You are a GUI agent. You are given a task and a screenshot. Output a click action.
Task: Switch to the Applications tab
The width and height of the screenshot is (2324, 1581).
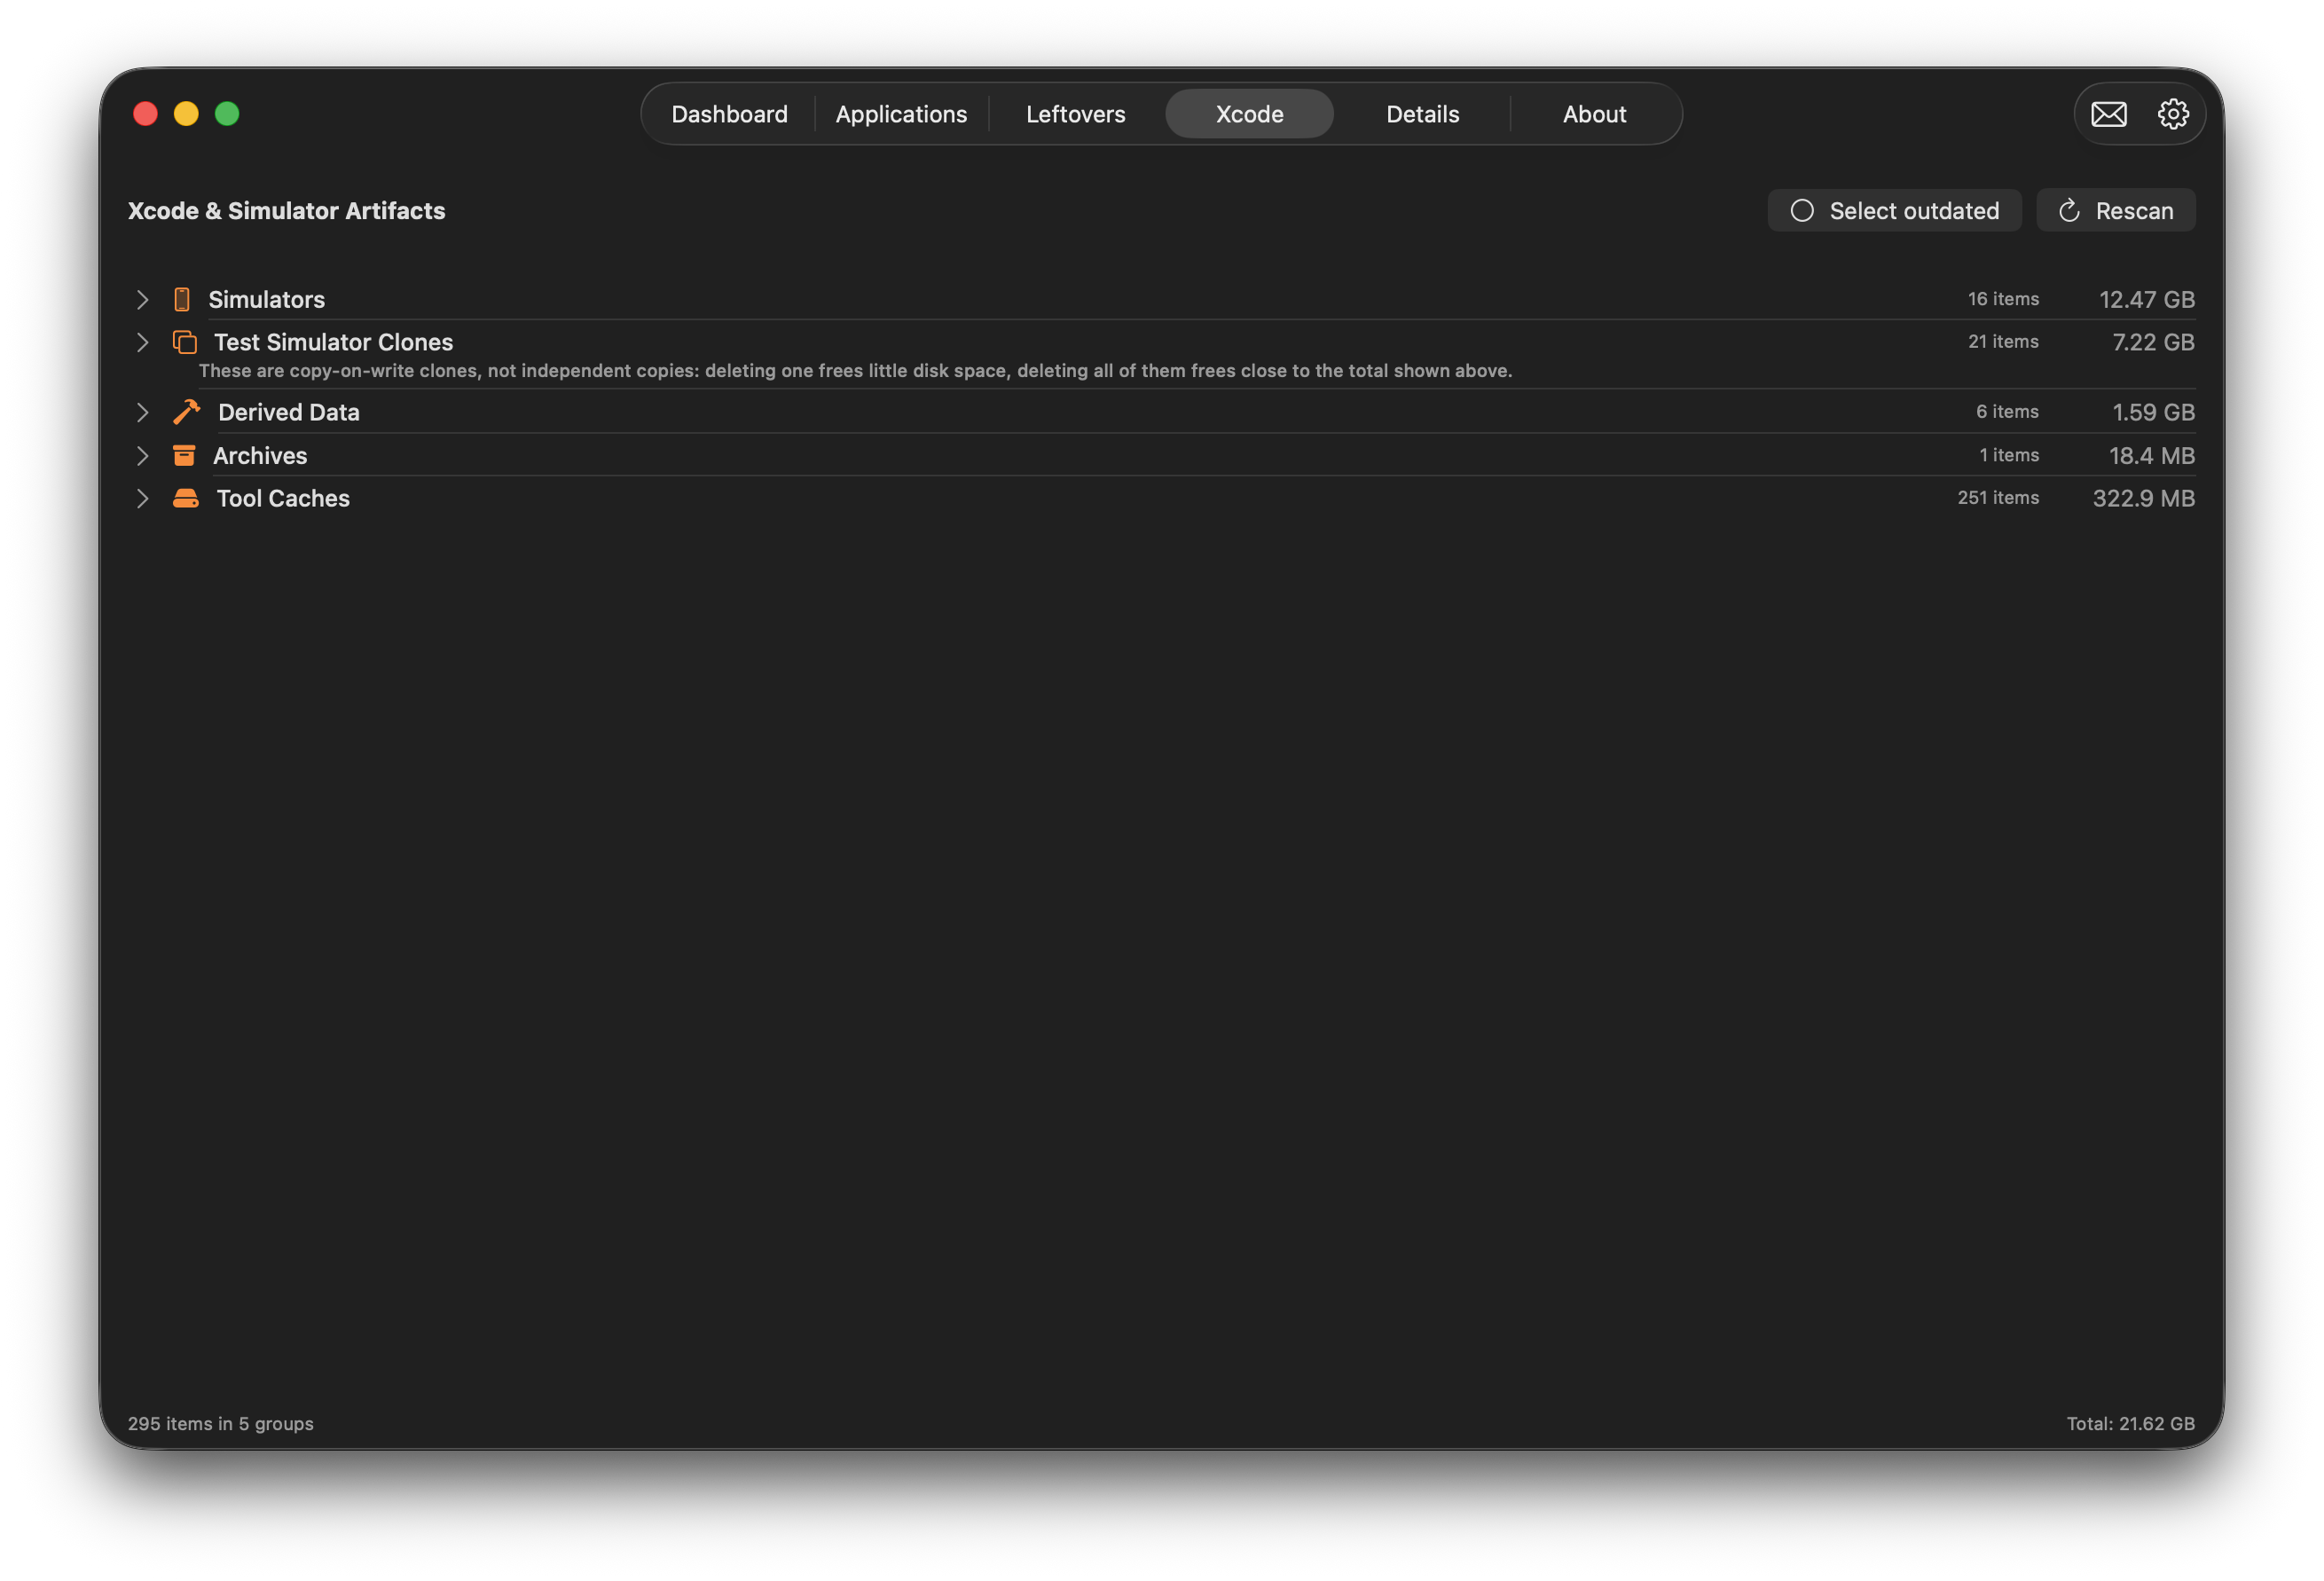coord(901,114)
